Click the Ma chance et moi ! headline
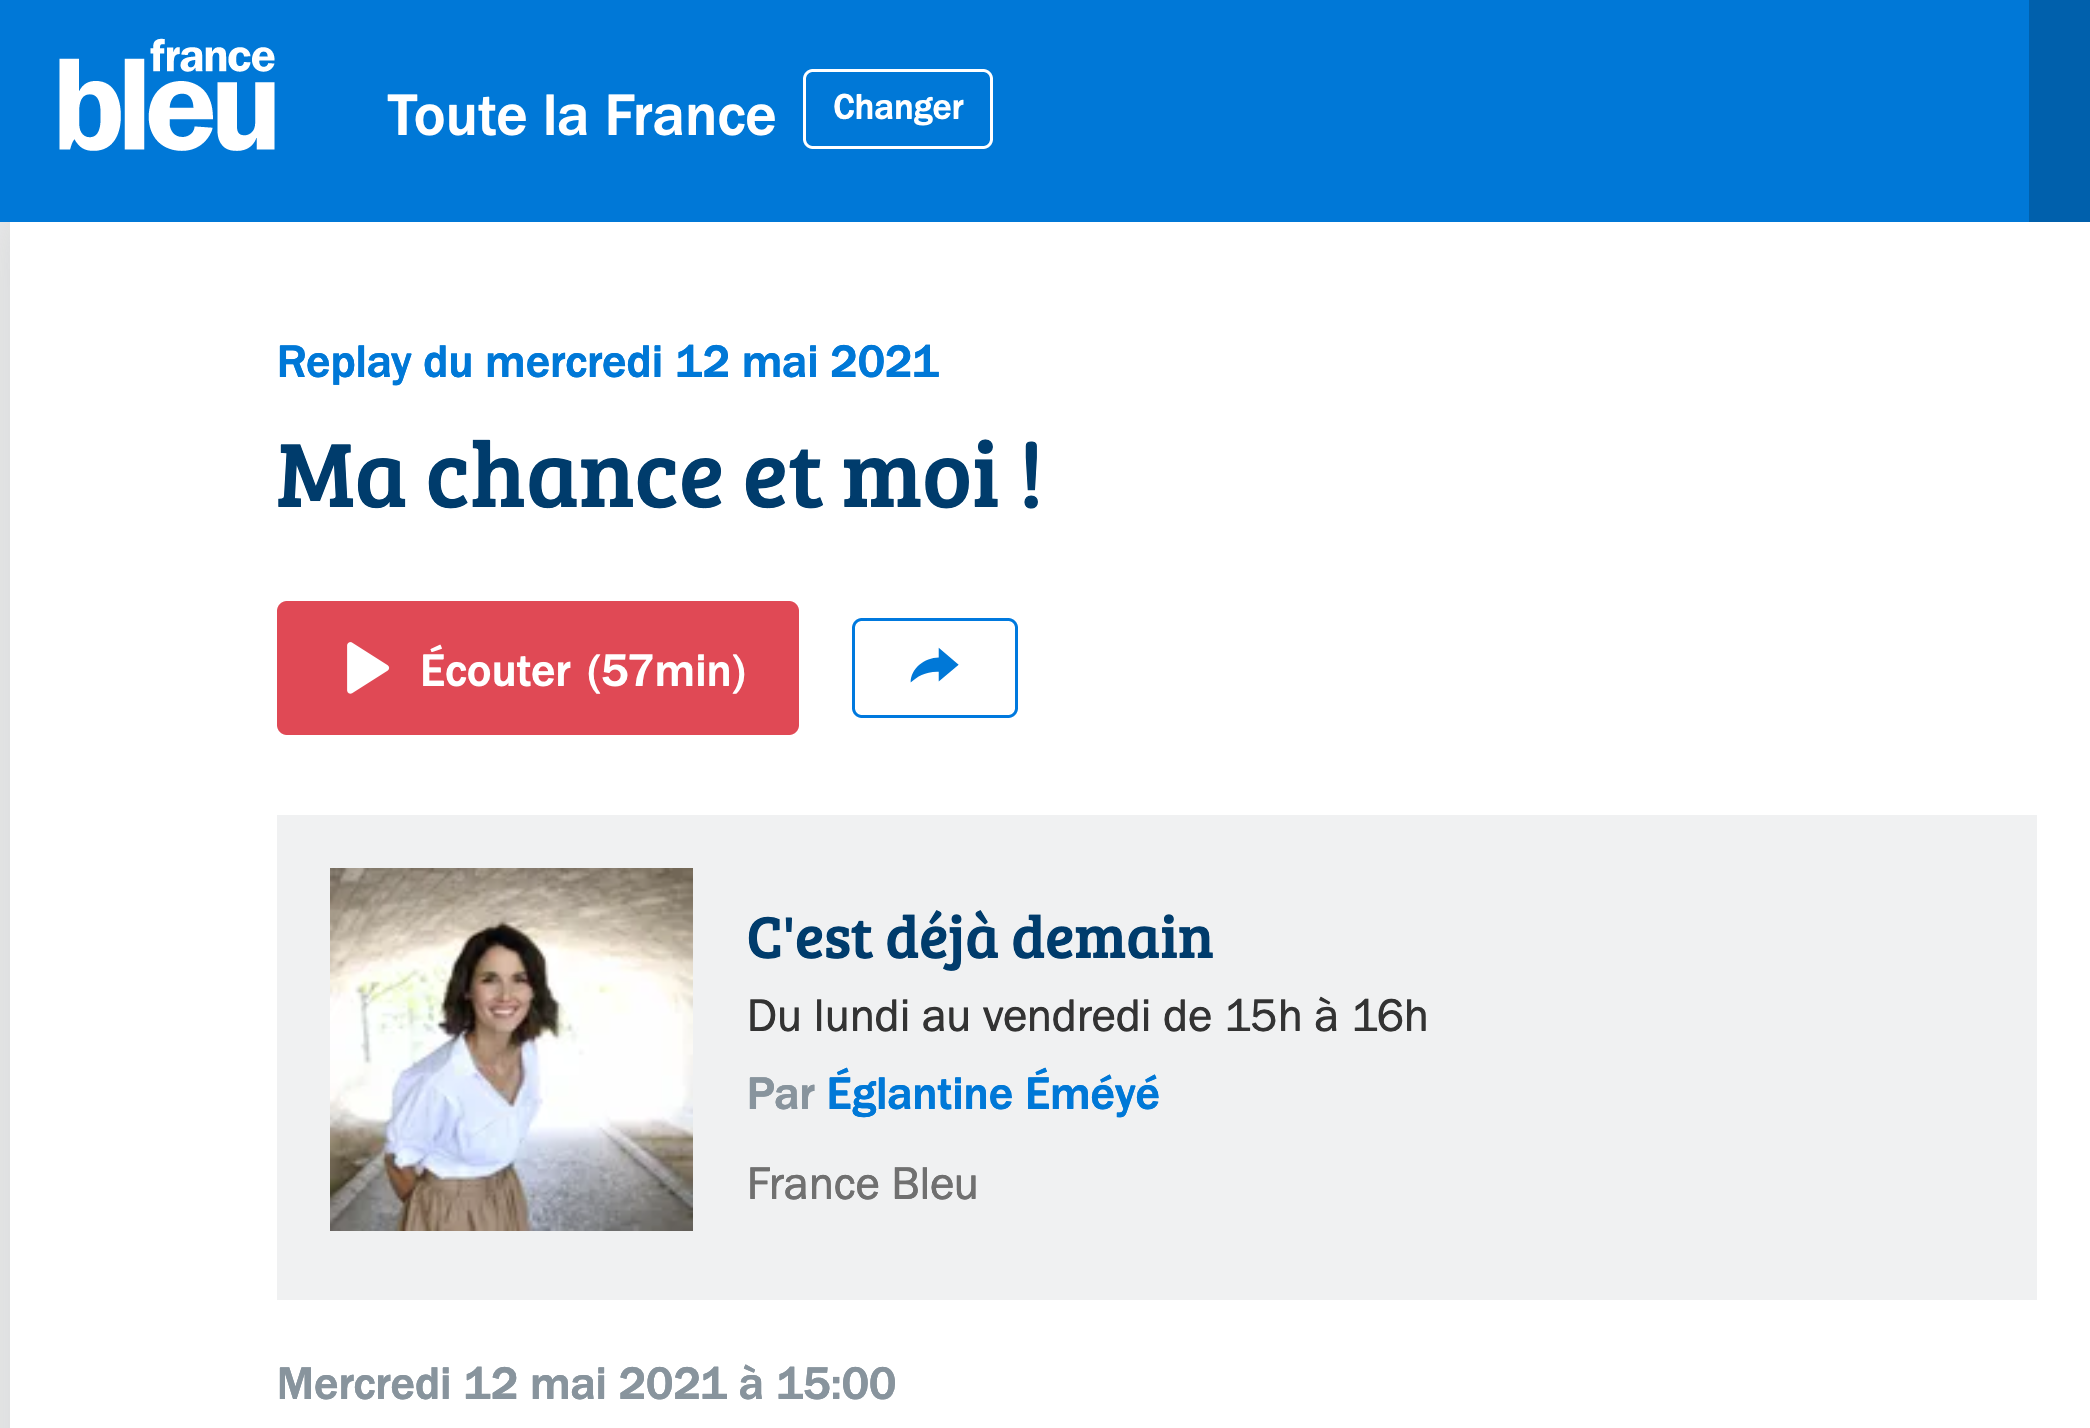Viewport: 2090px width, 1428px height. [660, 476]
